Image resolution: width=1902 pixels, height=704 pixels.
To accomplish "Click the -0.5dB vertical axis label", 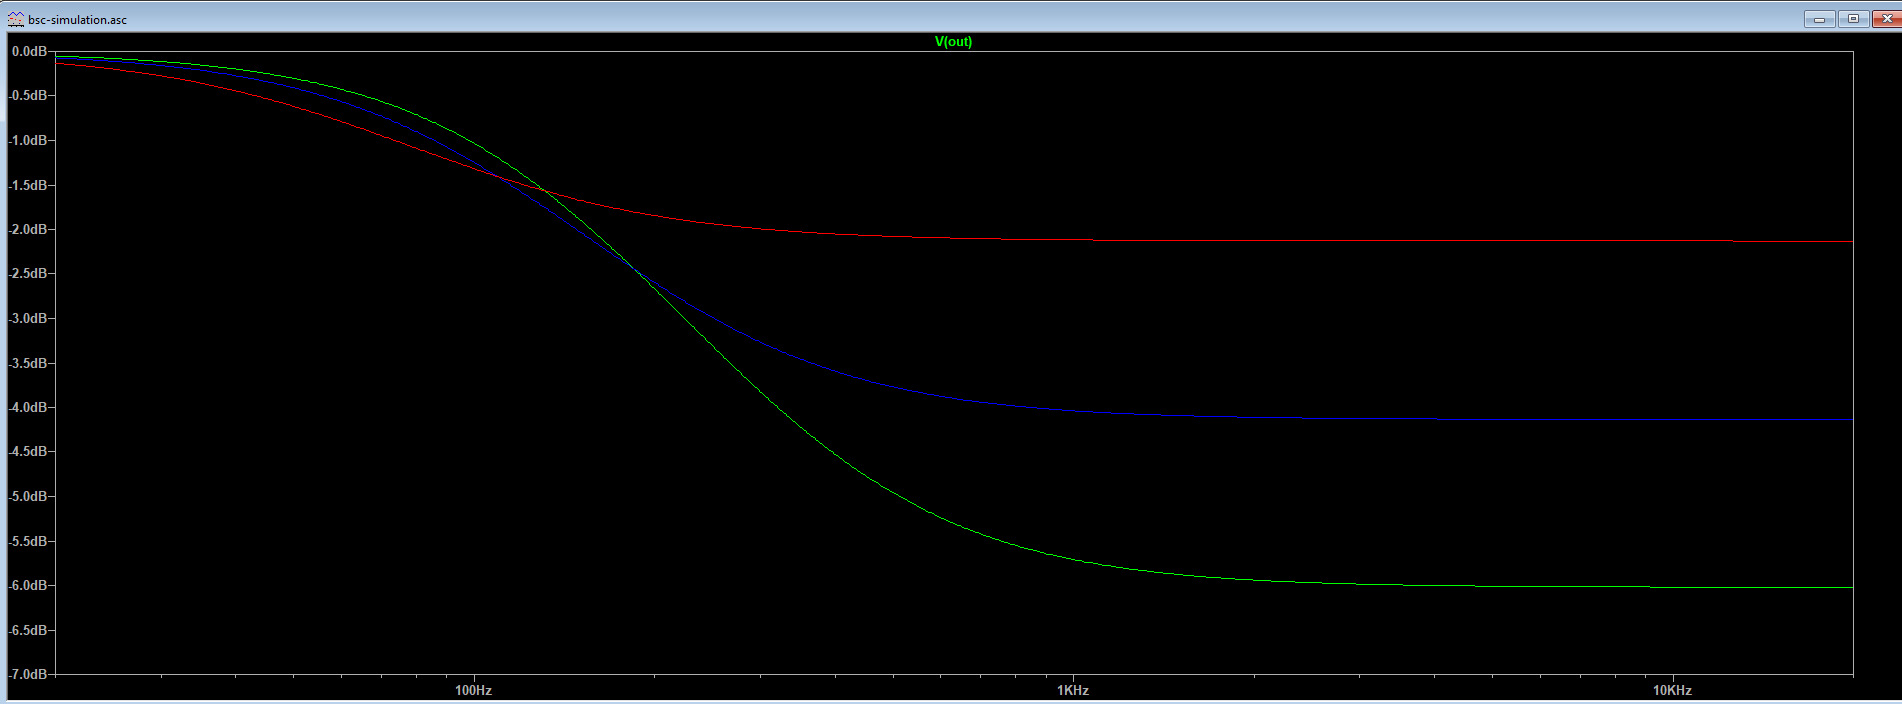I will [28, 96].
